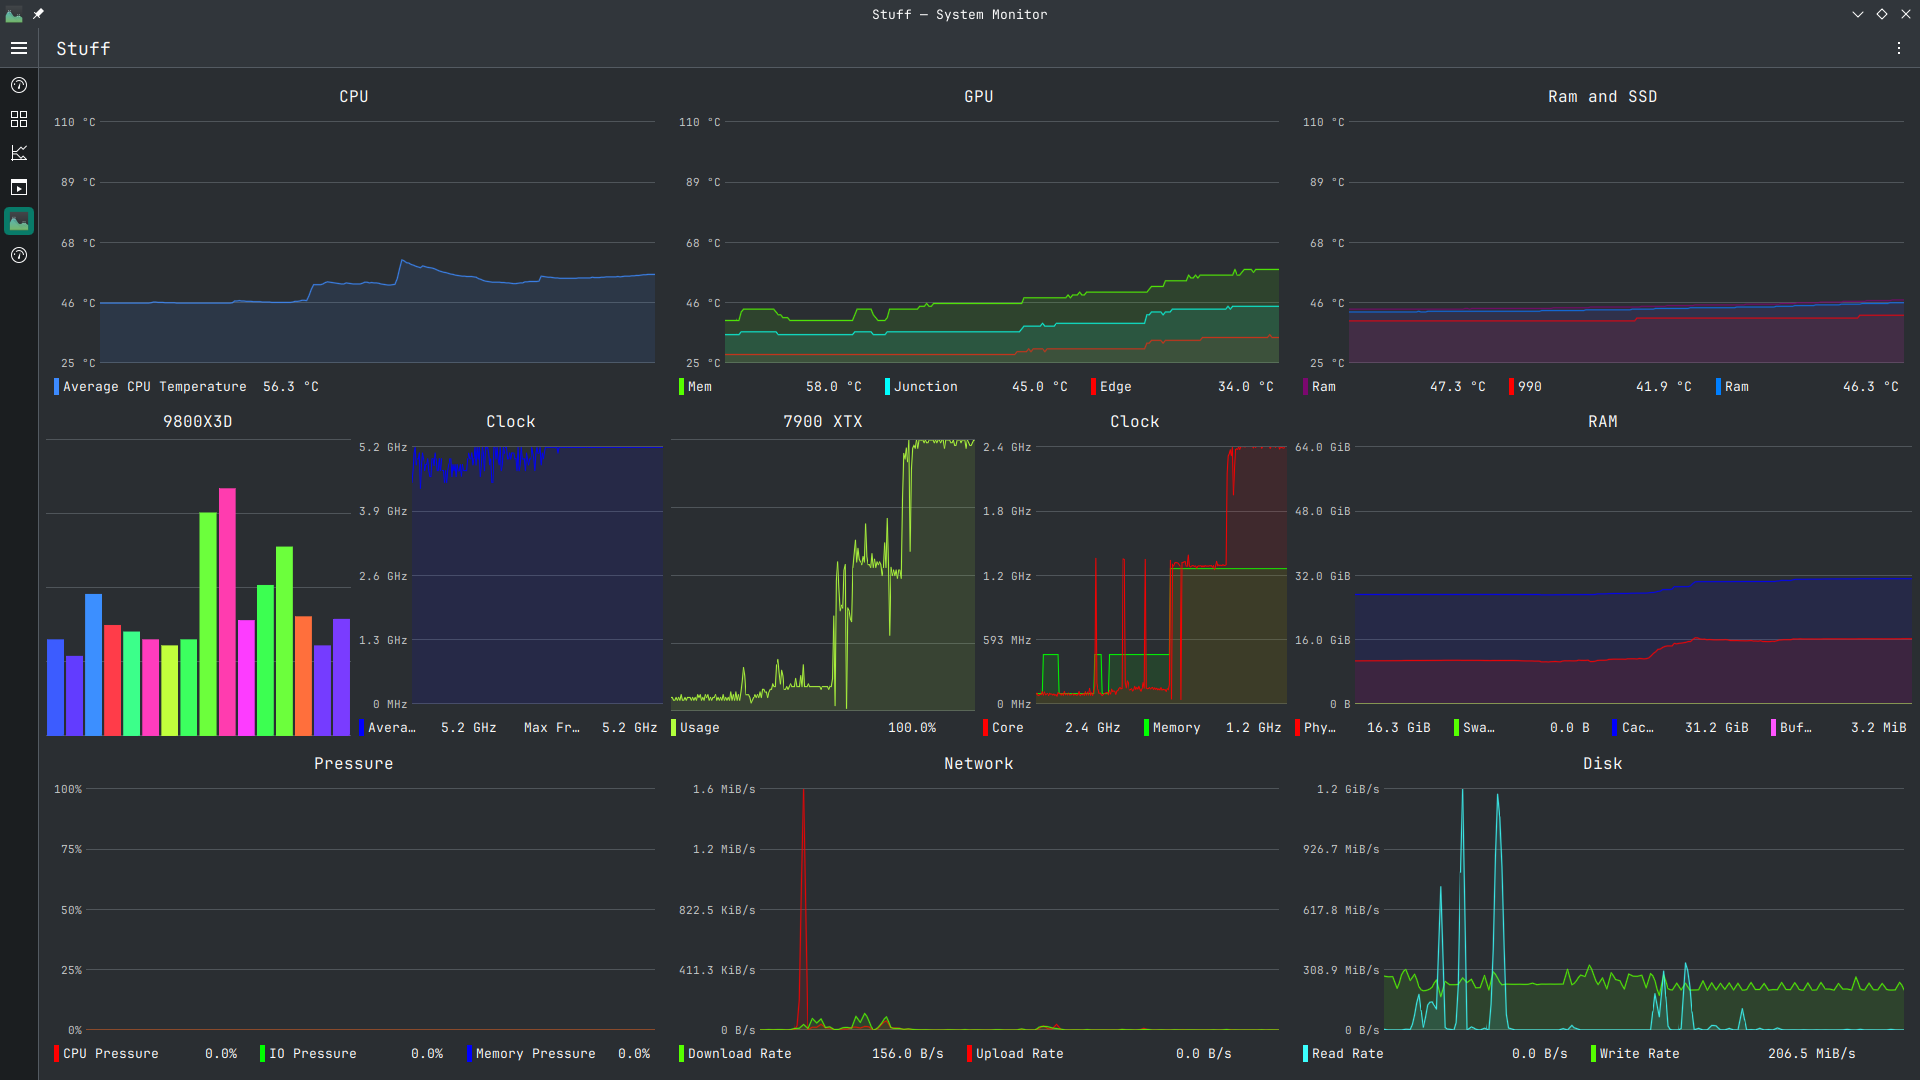This screenshot has height=1080, width=1920.
Task: Open the Applications grid page icon
Action: [x=19, y=119]
